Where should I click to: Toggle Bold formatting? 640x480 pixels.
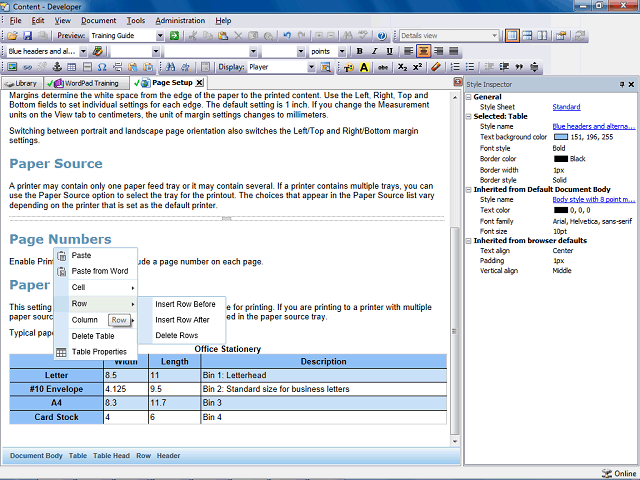pyautogui.click(x=359, y=51)
